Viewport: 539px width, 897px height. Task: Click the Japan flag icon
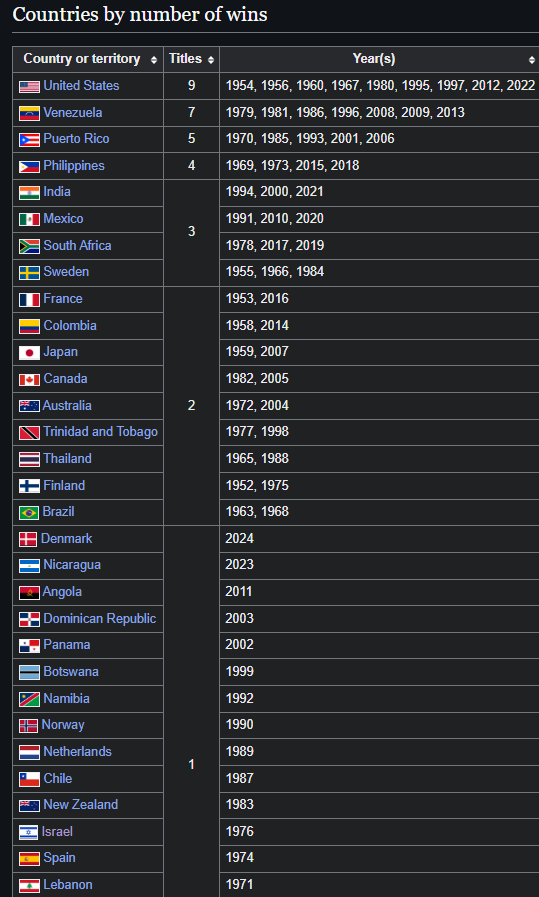tap(29, 352)
